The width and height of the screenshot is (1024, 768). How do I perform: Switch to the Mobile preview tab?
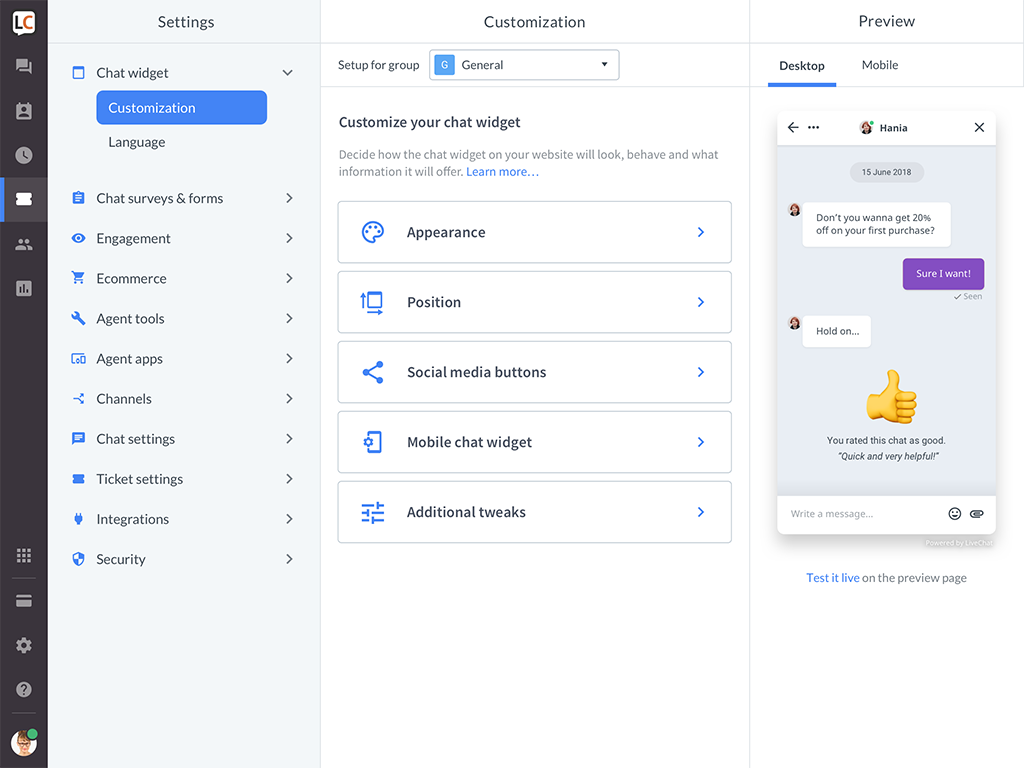point(880,65)
